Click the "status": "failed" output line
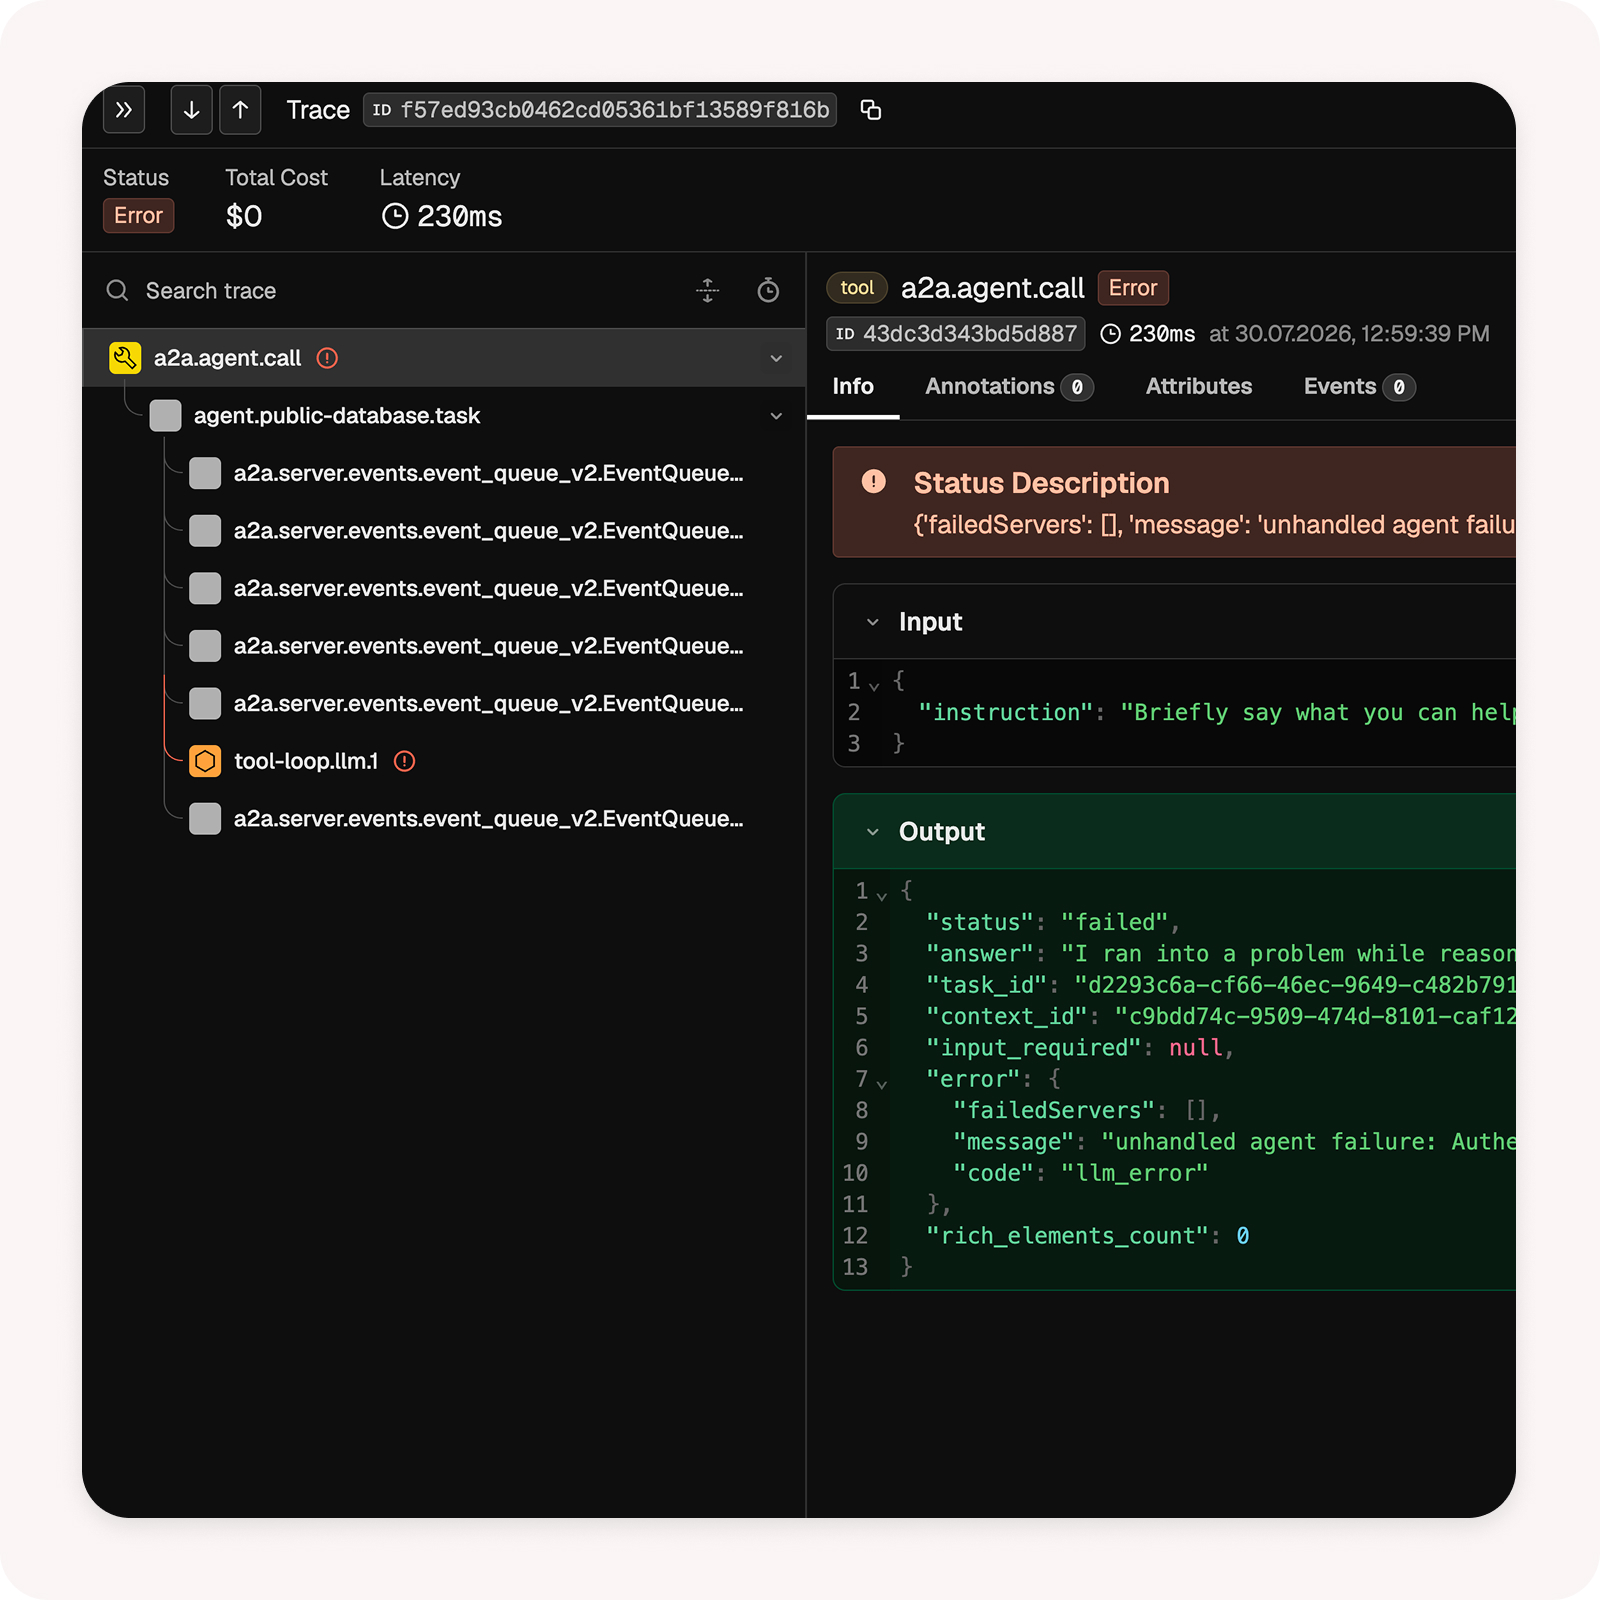 click(1052, 922)
